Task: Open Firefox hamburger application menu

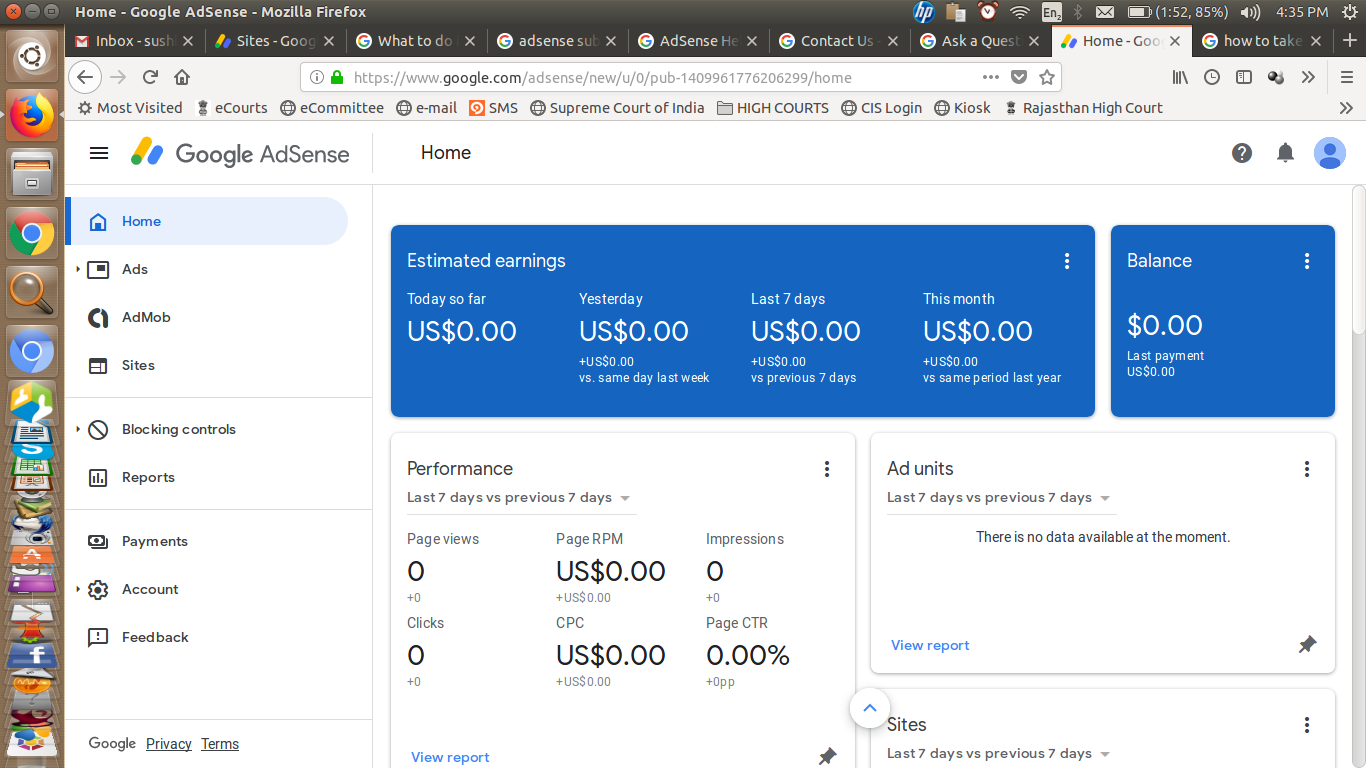Action: (1347, 77)
